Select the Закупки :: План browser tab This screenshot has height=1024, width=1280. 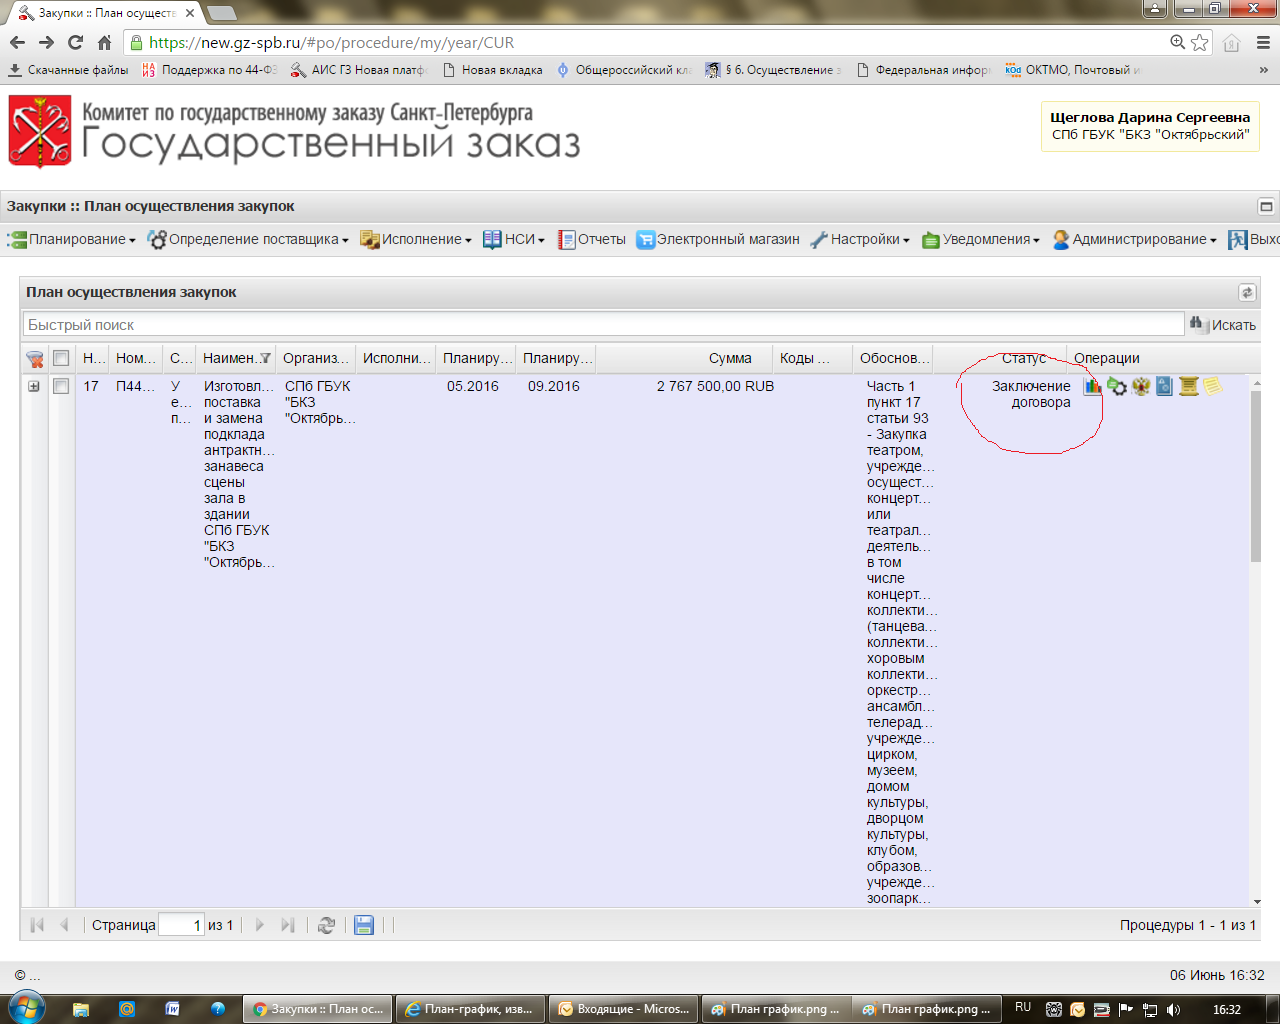[105, 13]
